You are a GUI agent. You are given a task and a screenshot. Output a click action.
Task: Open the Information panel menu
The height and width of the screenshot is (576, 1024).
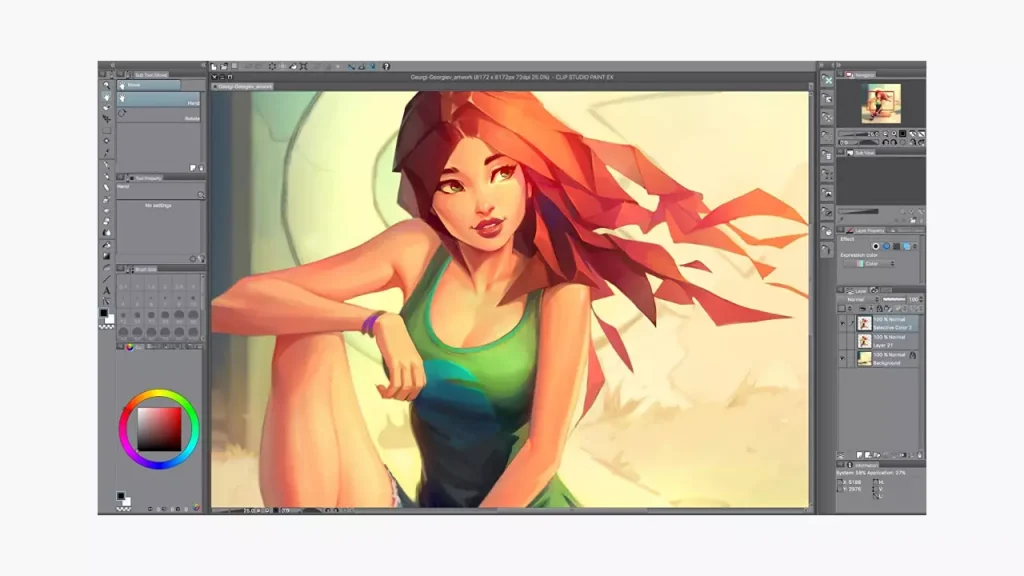(x=841, y=465)
